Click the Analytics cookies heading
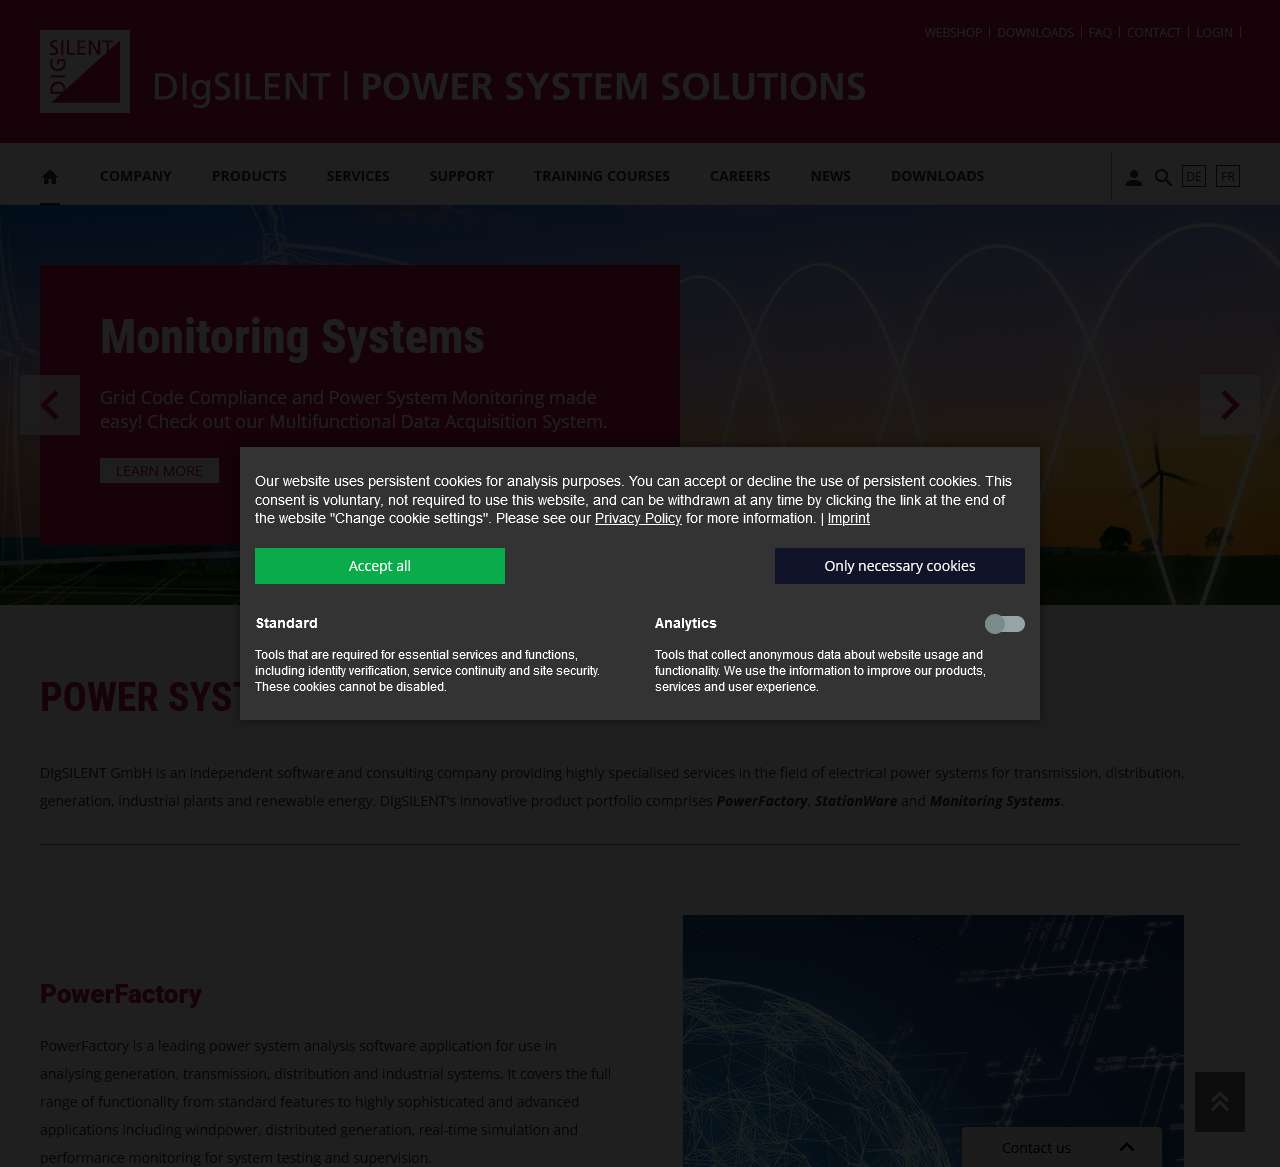1280x1167 pixels. (x=686, y=623)
